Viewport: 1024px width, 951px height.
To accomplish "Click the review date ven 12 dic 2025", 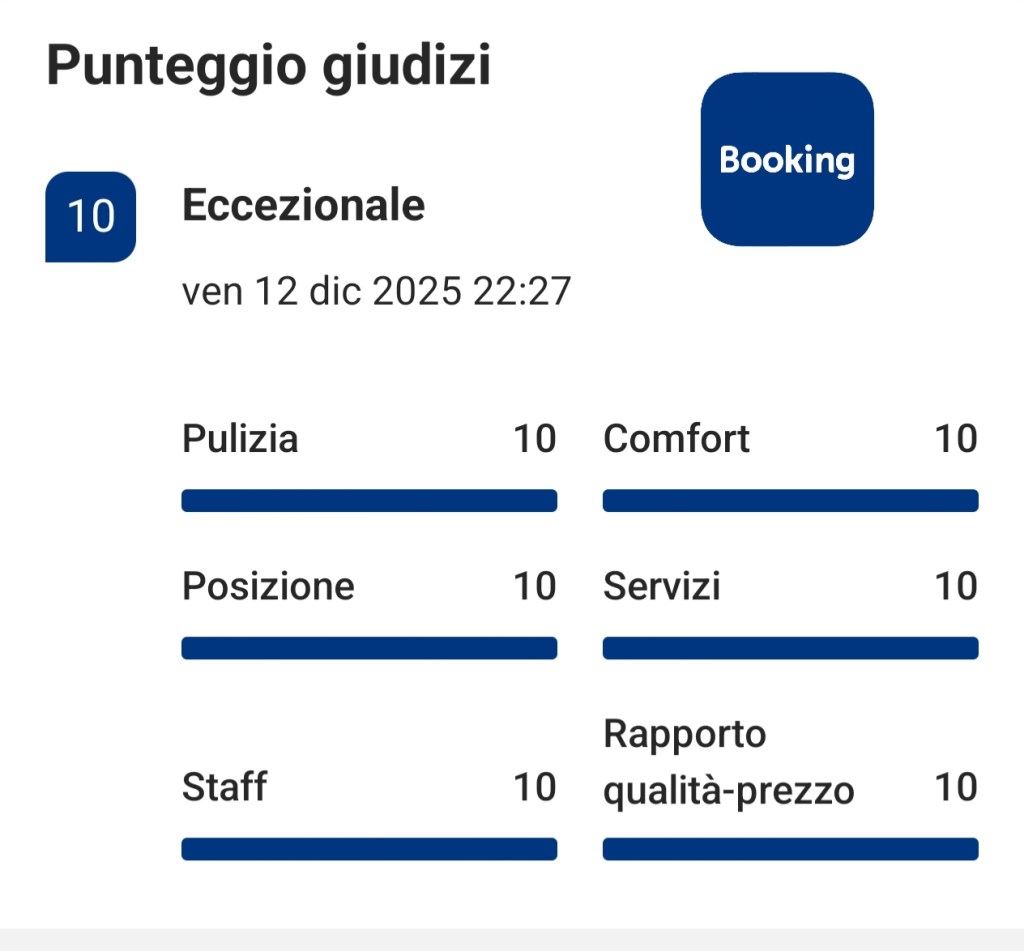I will (376, 291).
